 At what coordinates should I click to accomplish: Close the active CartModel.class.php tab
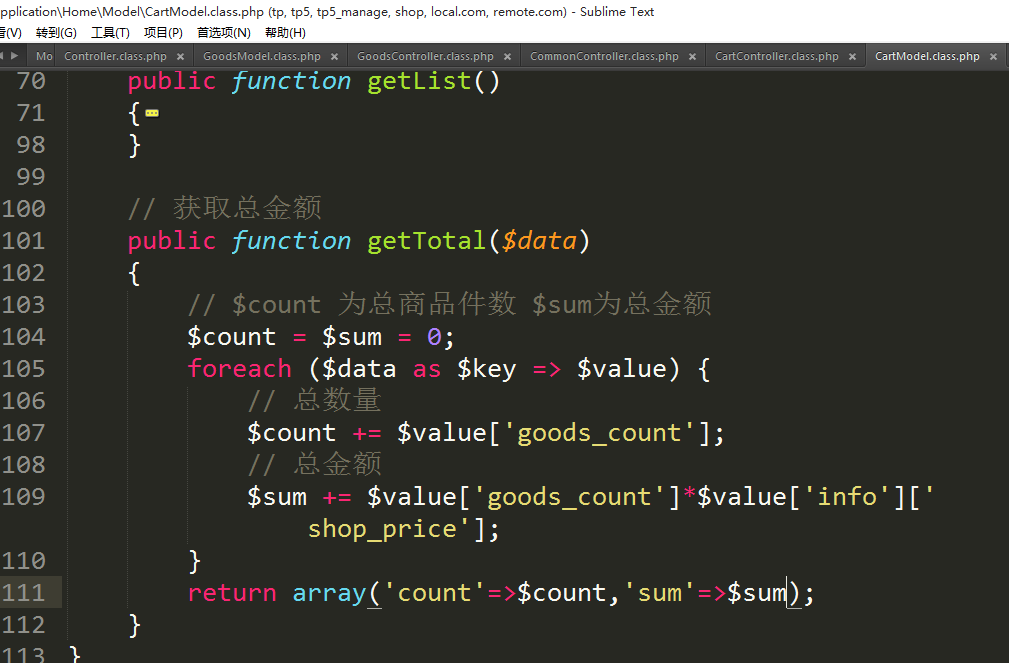[x=994, y=57]
